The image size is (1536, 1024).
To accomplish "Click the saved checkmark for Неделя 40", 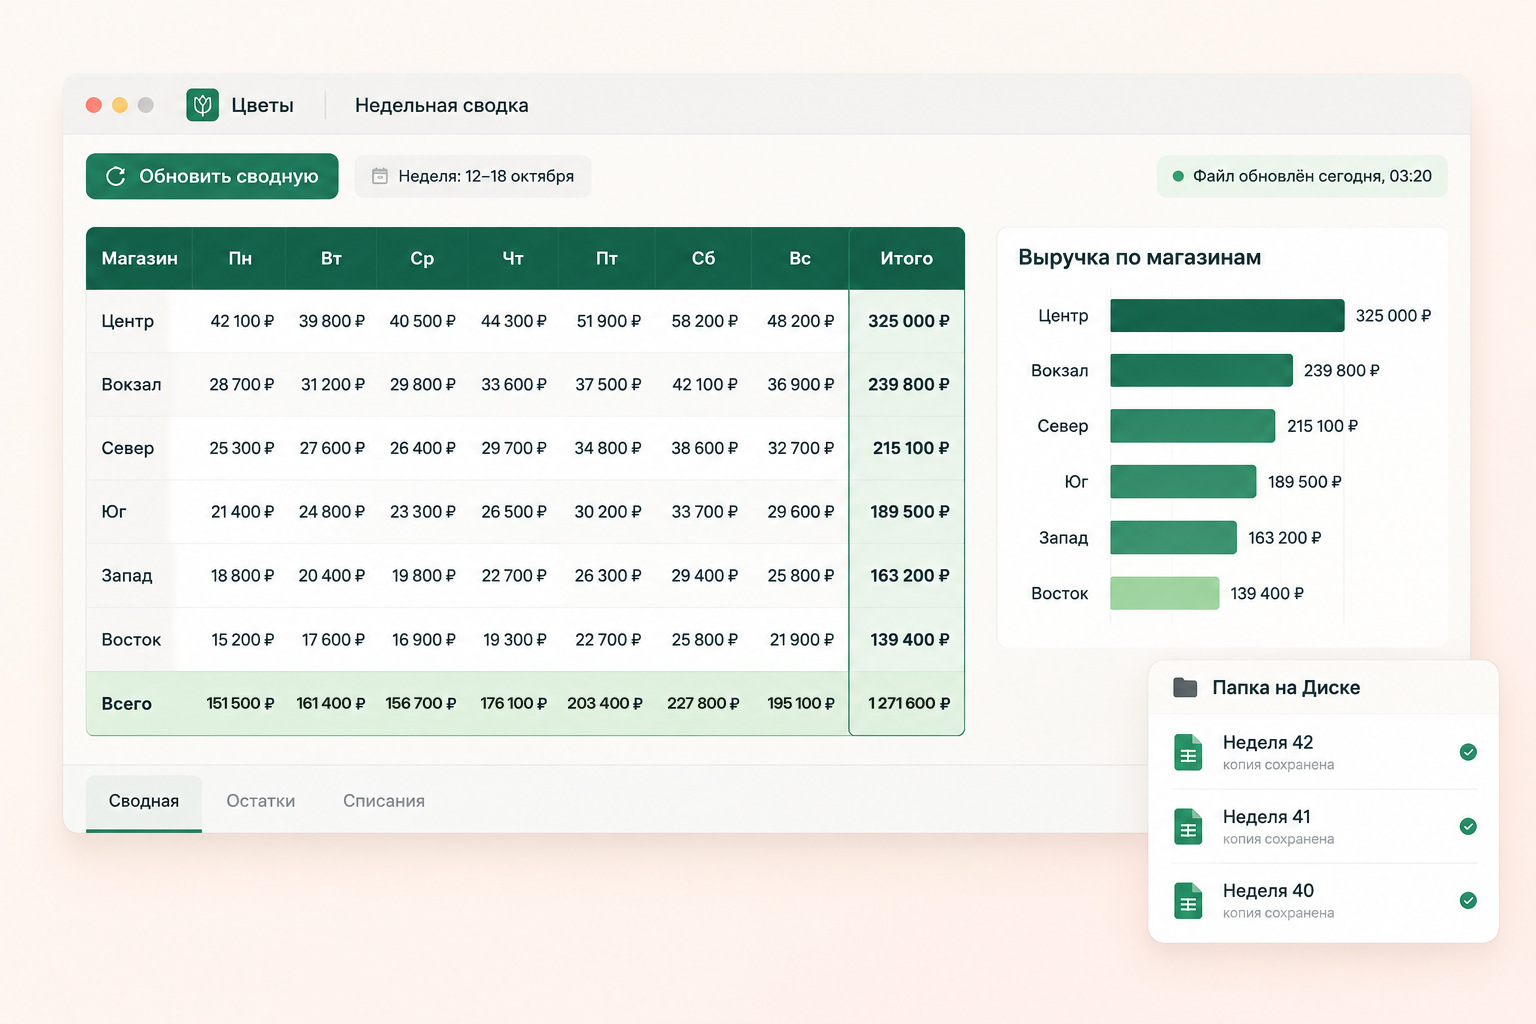I will click(x=1468, y=900).
